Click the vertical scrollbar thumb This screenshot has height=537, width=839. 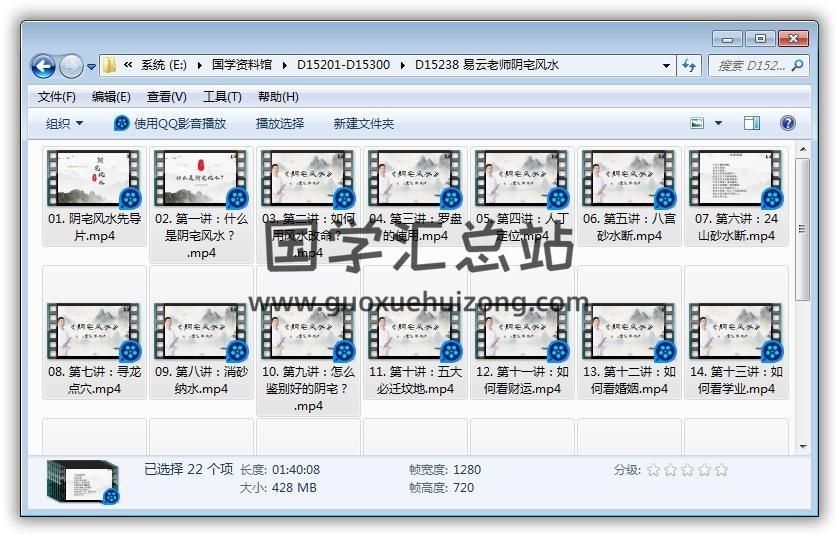(803, 229)
